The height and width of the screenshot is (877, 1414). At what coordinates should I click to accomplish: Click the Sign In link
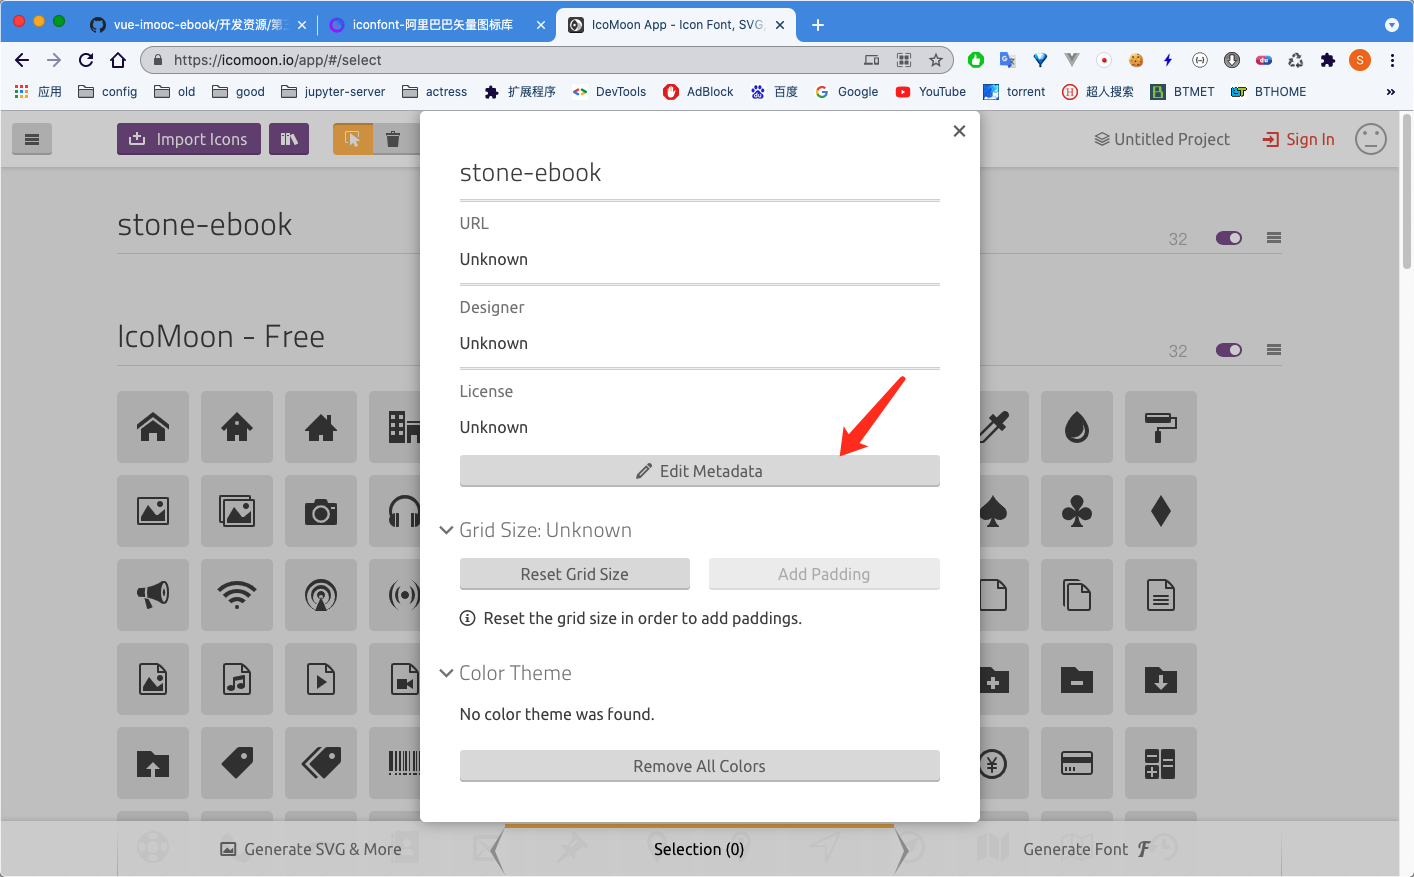[1299, 139]
